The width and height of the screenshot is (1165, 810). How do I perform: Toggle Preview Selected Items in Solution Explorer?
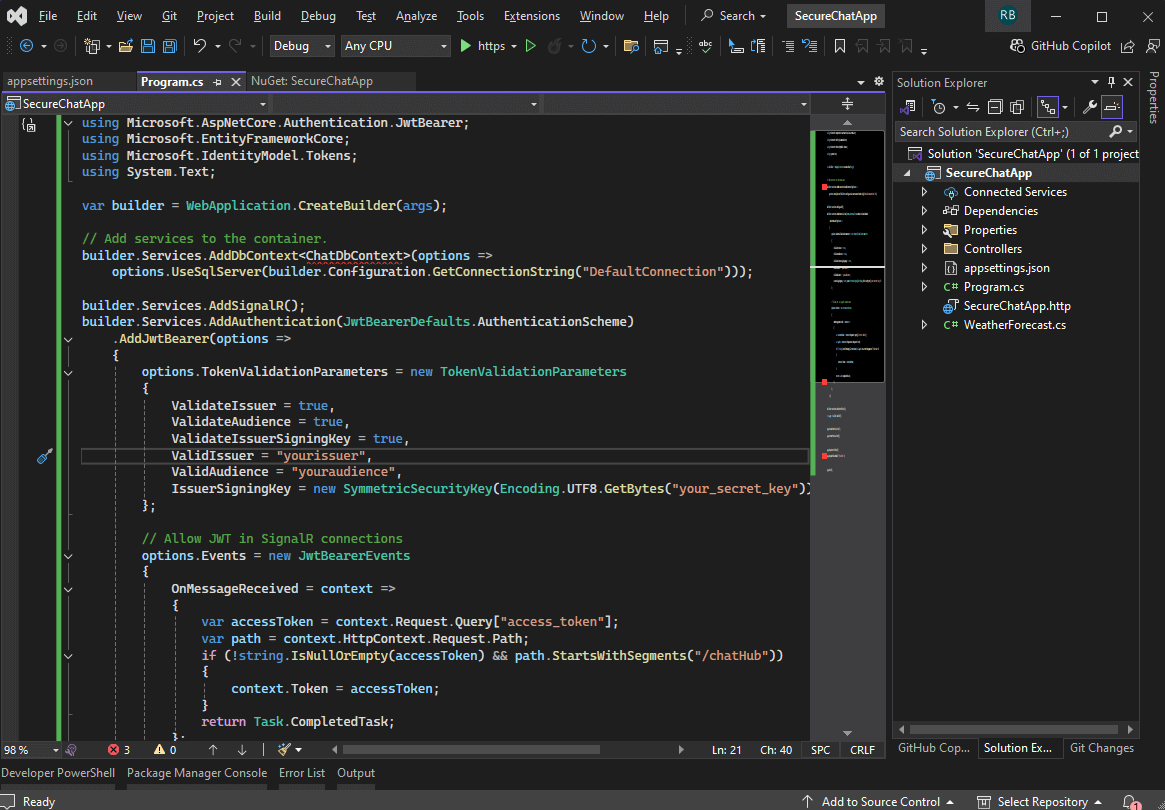[1113, 107]
